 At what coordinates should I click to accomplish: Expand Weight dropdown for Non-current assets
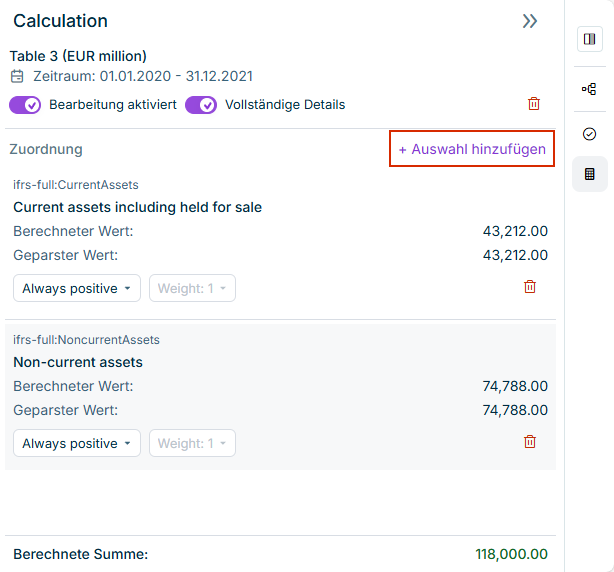pyautogui.click(x=192, y=443)
